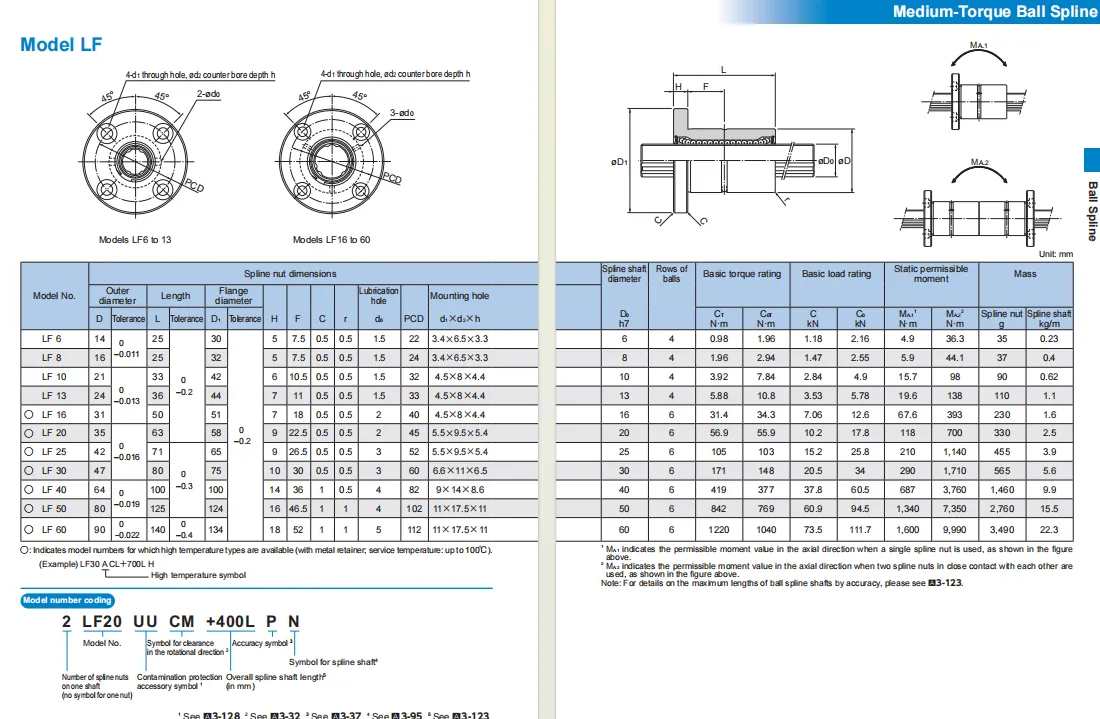The height and width of the screenshot is (719, 1100).
Task: Open the 'See 3-37' footnote reference
Action: coord(336,715)
